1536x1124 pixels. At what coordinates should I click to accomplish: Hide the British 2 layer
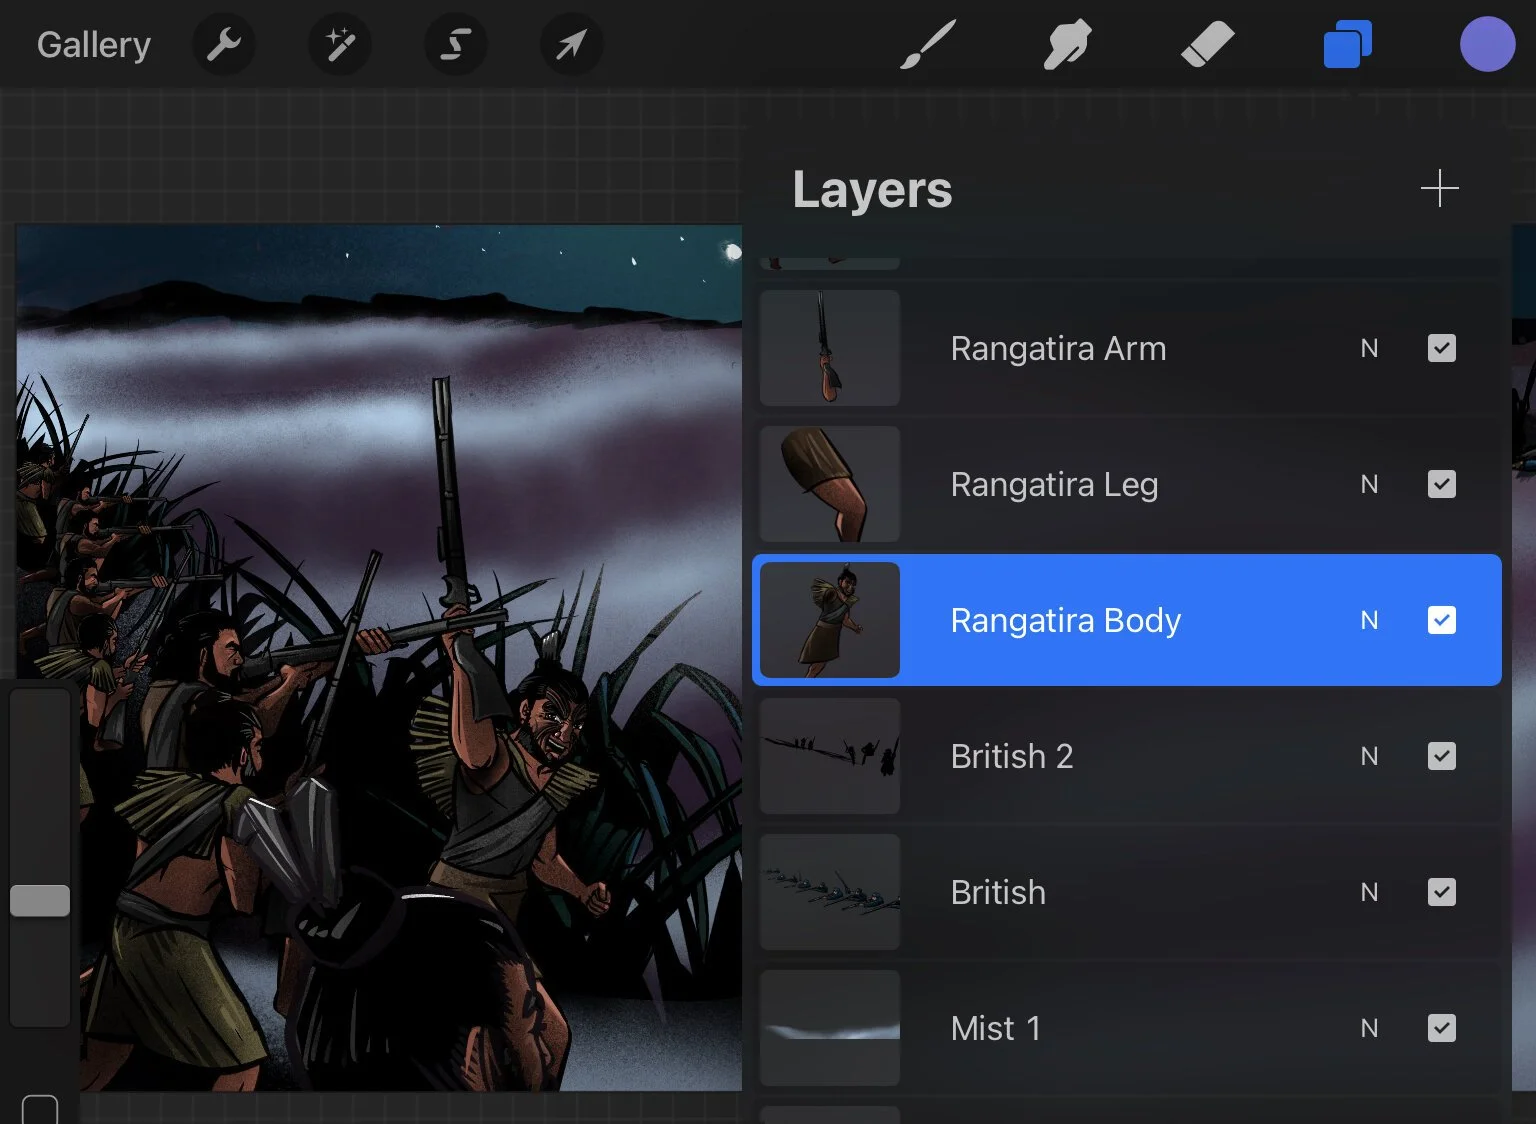tap(1442, 756)
